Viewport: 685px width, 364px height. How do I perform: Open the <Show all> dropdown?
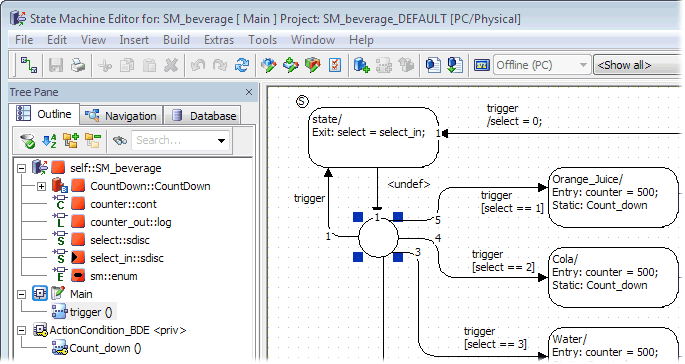pyautogui.click(x=638, y=66)
